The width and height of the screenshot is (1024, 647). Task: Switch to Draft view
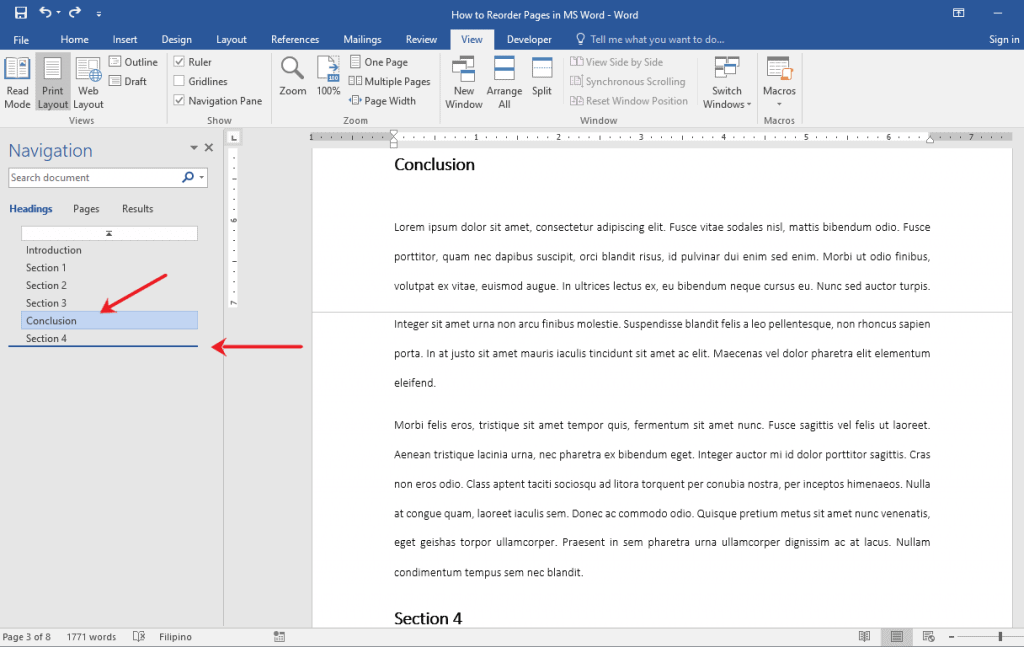(x=128, y=81)
